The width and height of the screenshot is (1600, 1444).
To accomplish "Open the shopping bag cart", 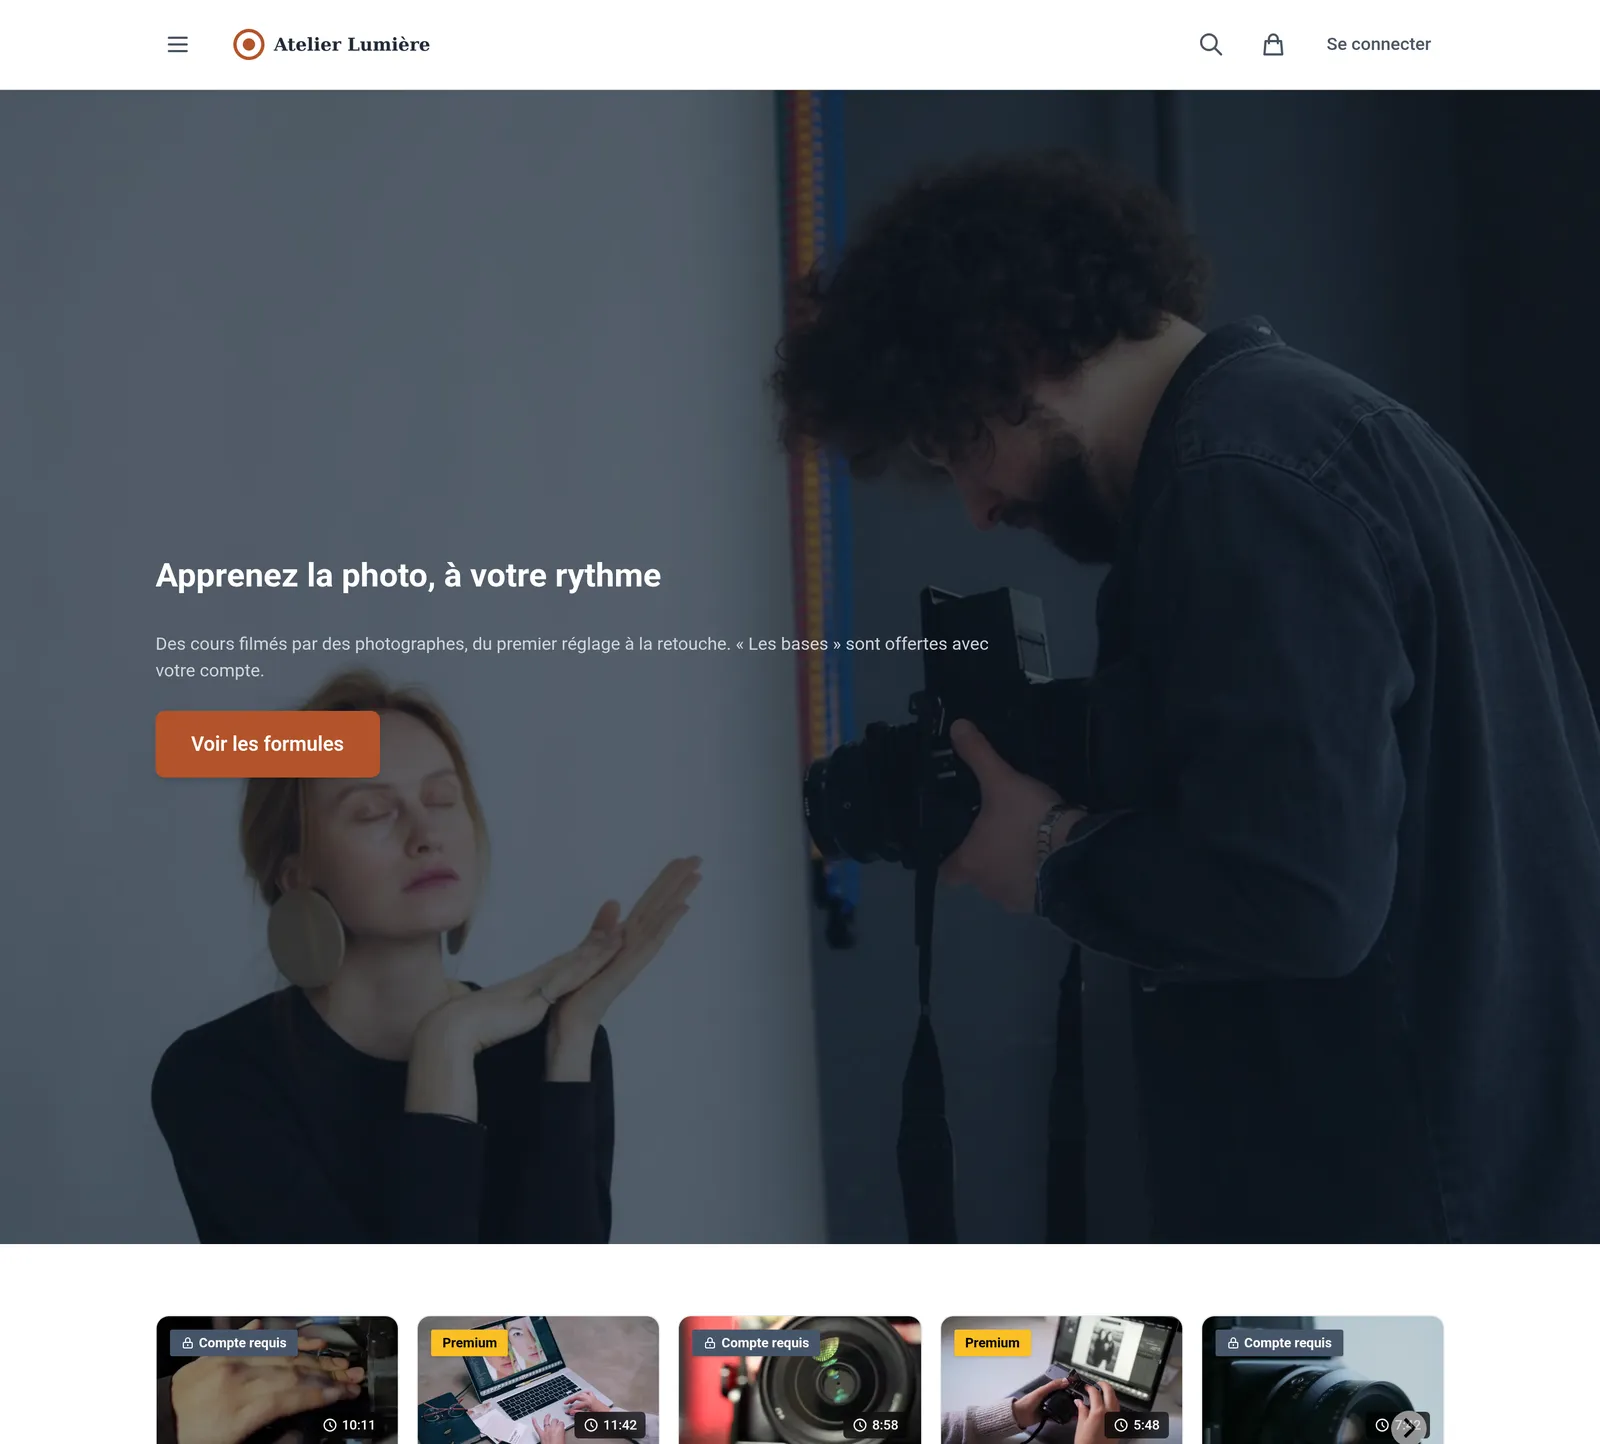I will pos(1272,44).
